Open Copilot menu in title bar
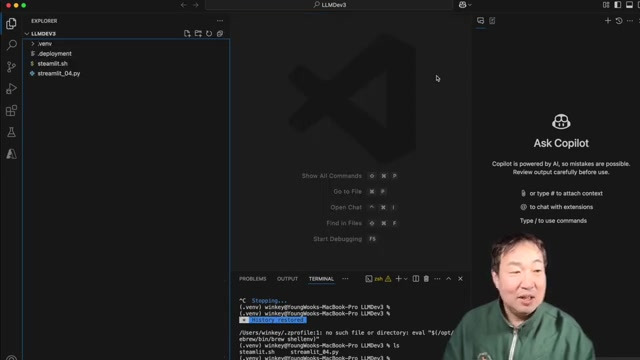The width and height of the screenshot is (640, 360). click(465, 5)
